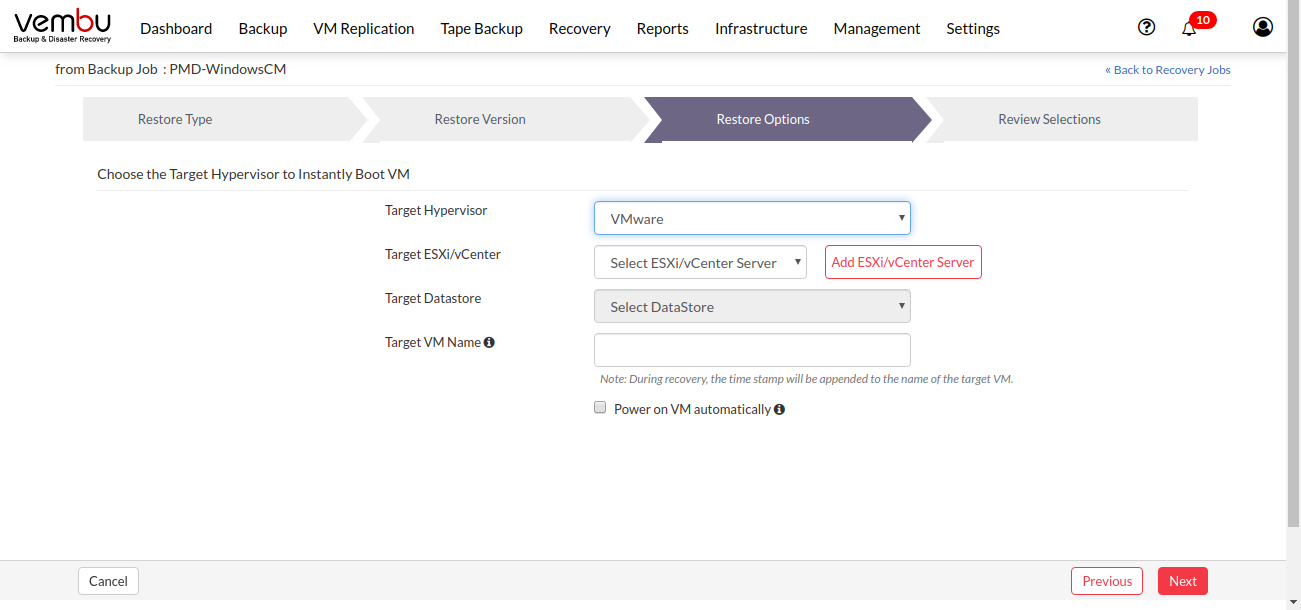Open the Settings menu
Image resolution: width=1301 pixels, height=610 pixels.
click(973, 28)
